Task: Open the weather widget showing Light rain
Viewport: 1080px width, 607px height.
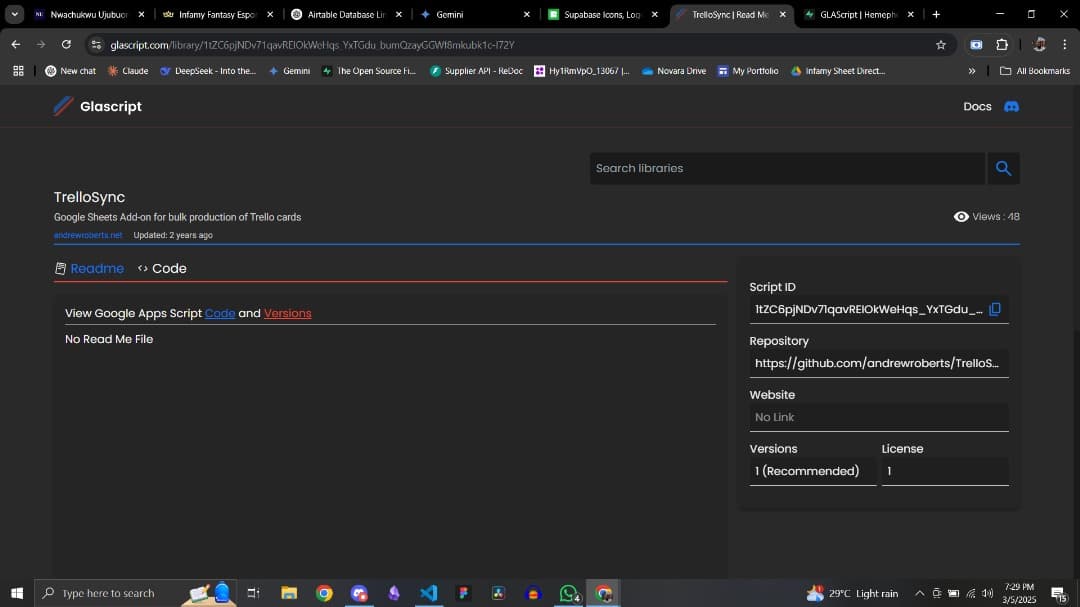Action: coord(853,593)
